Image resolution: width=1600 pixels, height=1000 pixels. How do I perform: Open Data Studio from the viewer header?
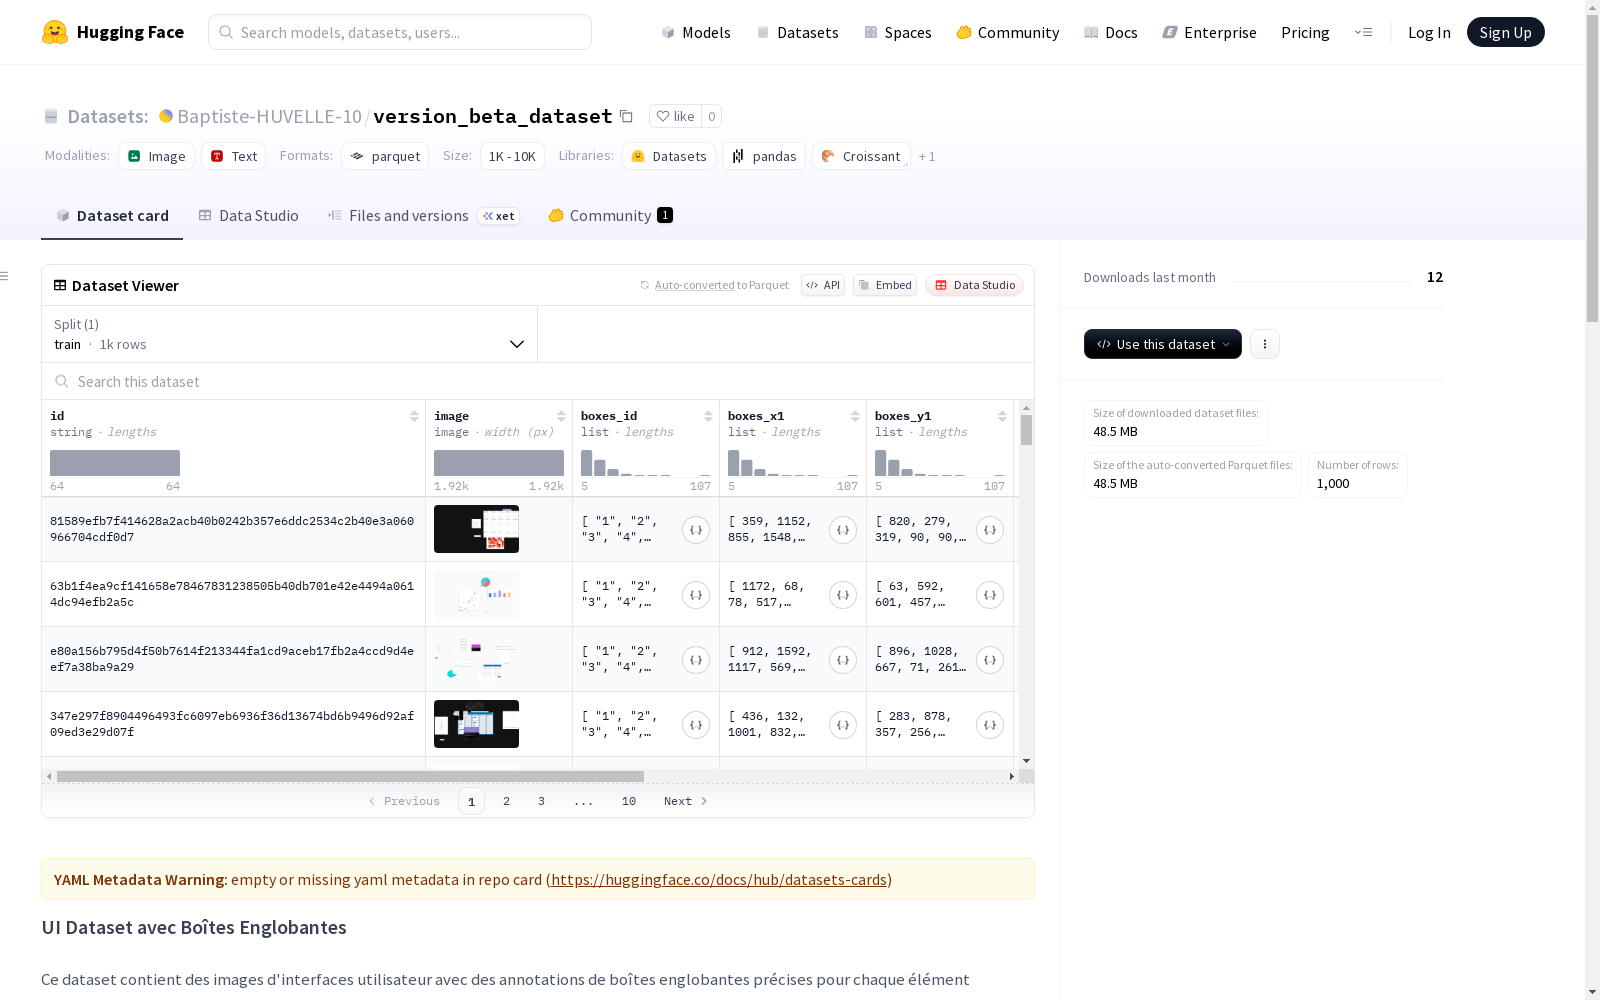pyautogui.click(x=974, y=285)
